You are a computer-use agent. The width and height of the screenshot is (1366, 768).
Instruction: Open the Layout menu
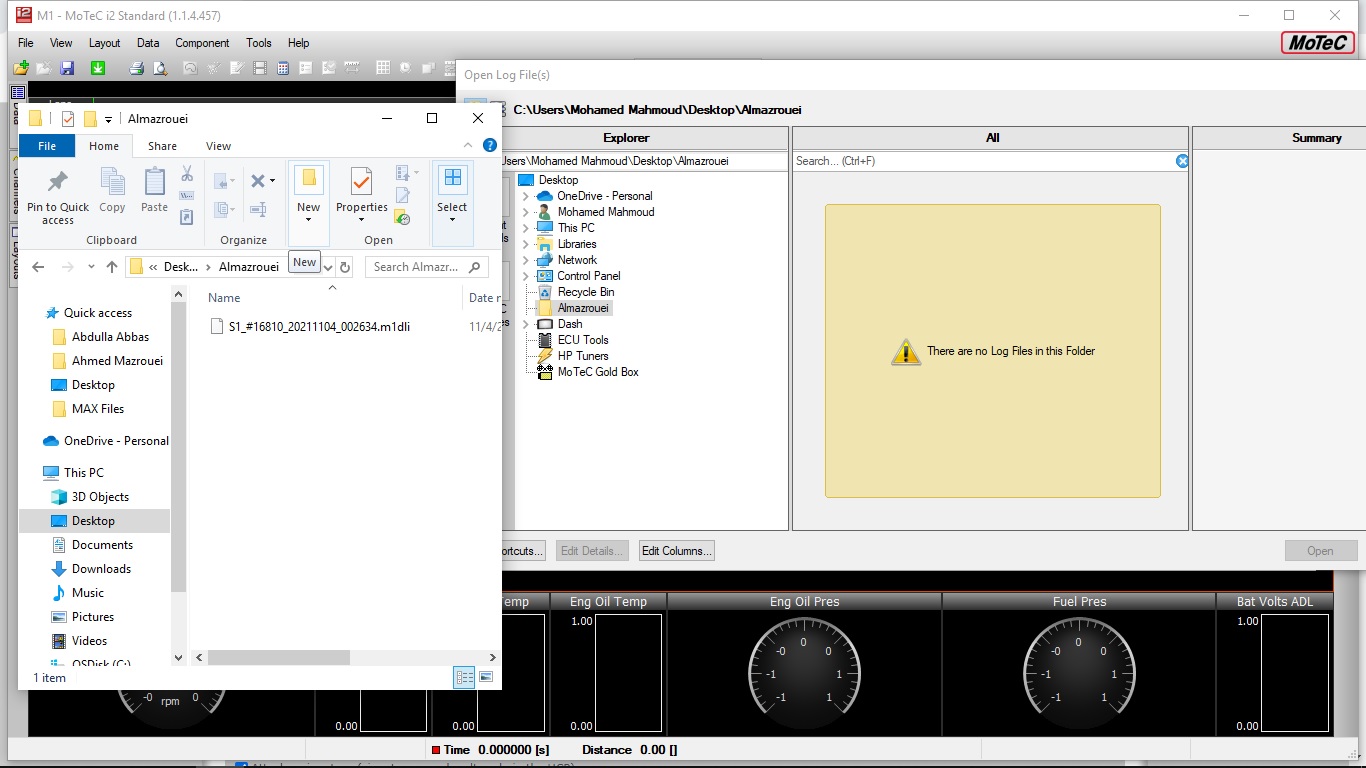104,43
